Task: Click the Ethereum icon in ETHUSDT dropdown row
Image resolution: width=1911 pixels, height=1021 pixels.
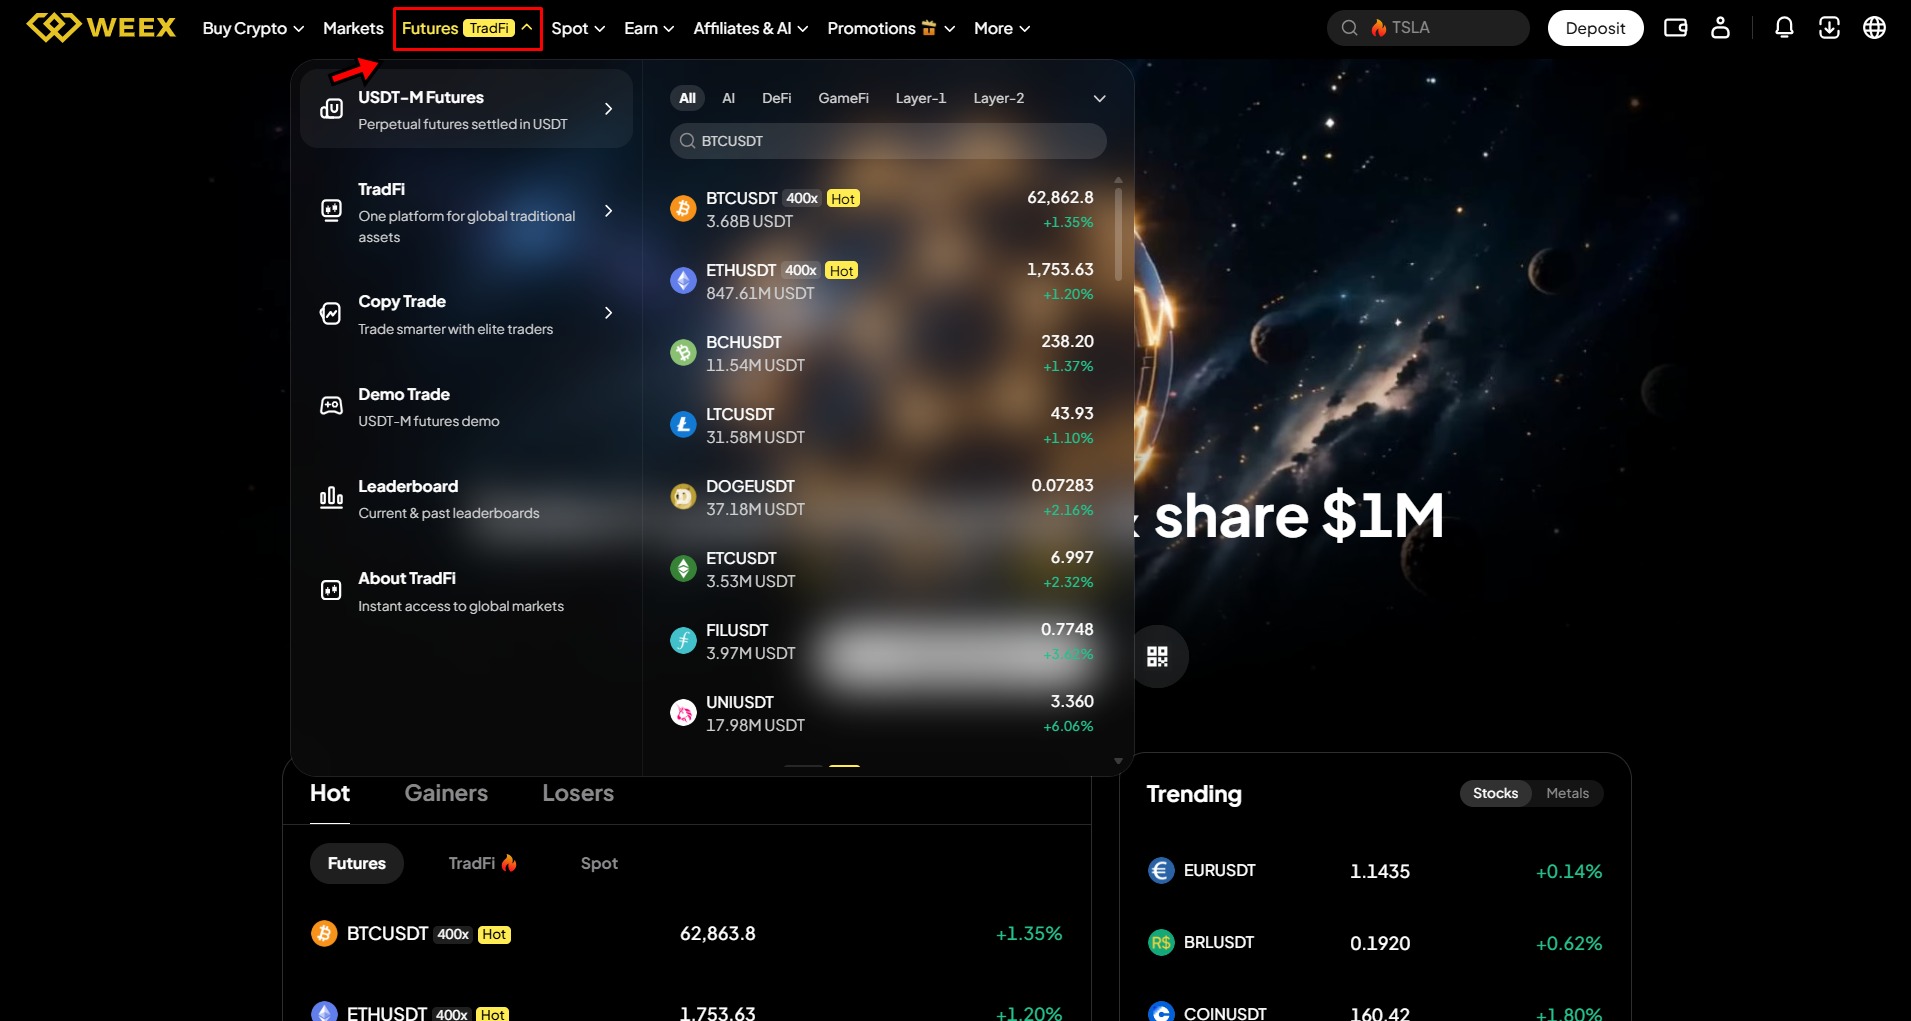Action: click(683, 280)
